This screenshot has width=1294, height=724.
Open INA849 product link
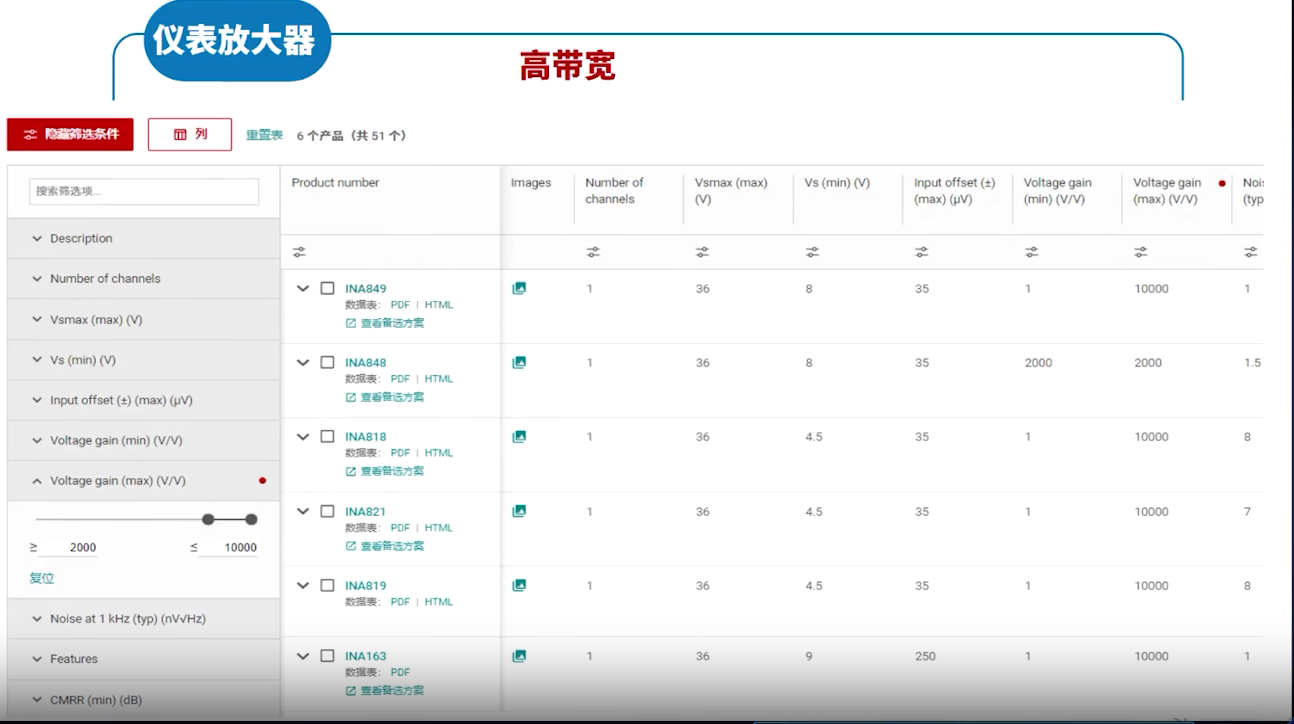tap(365, 289)
